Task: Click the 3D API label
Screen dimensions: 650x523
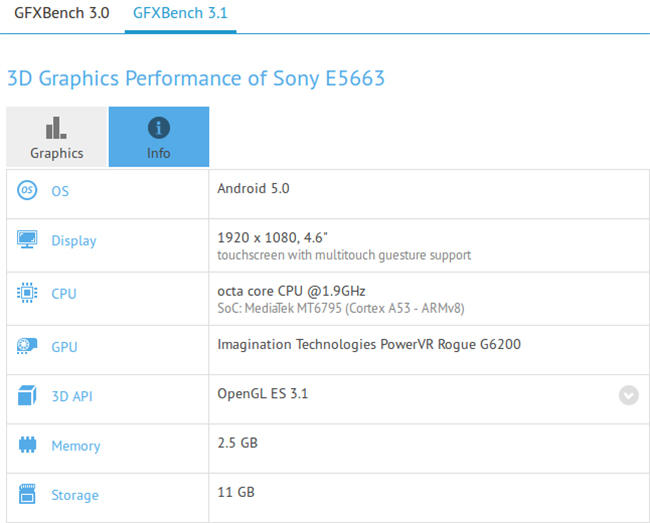Action: click(72, 397)
